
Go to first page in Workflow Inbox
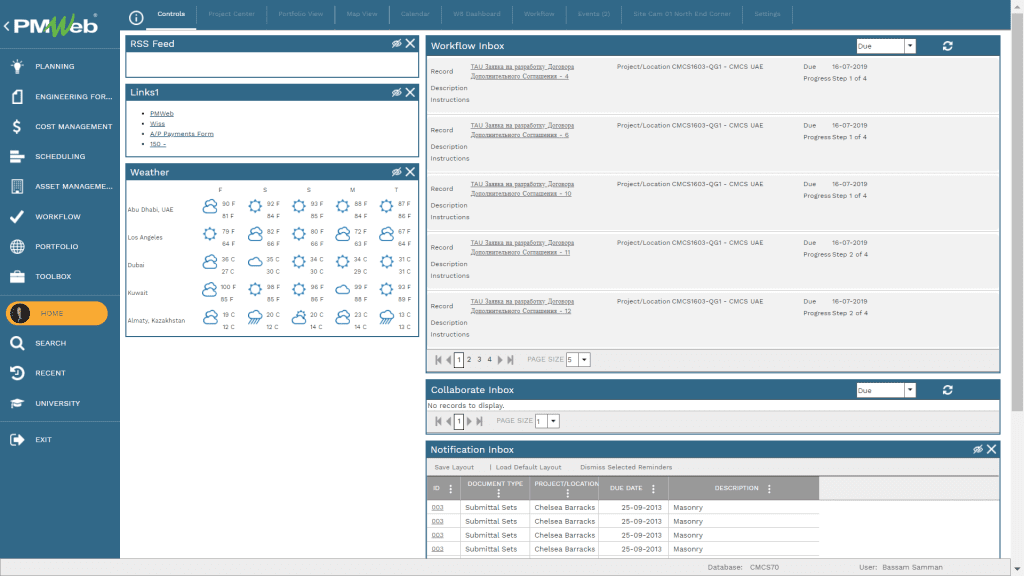click(438, 360)
